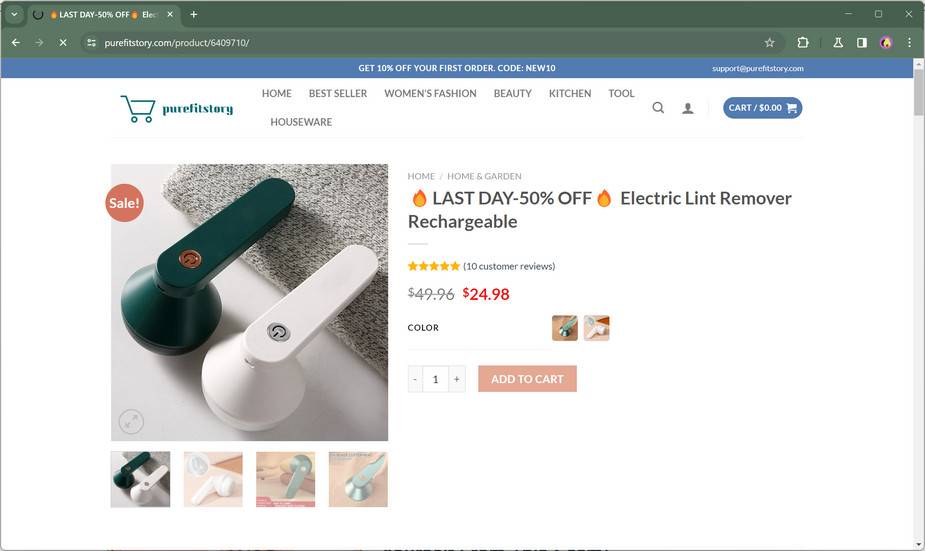Open the WOMEN'S FASHION menu
The width and height of the screenshot is (925, 551).
click(x=430, y=93)
